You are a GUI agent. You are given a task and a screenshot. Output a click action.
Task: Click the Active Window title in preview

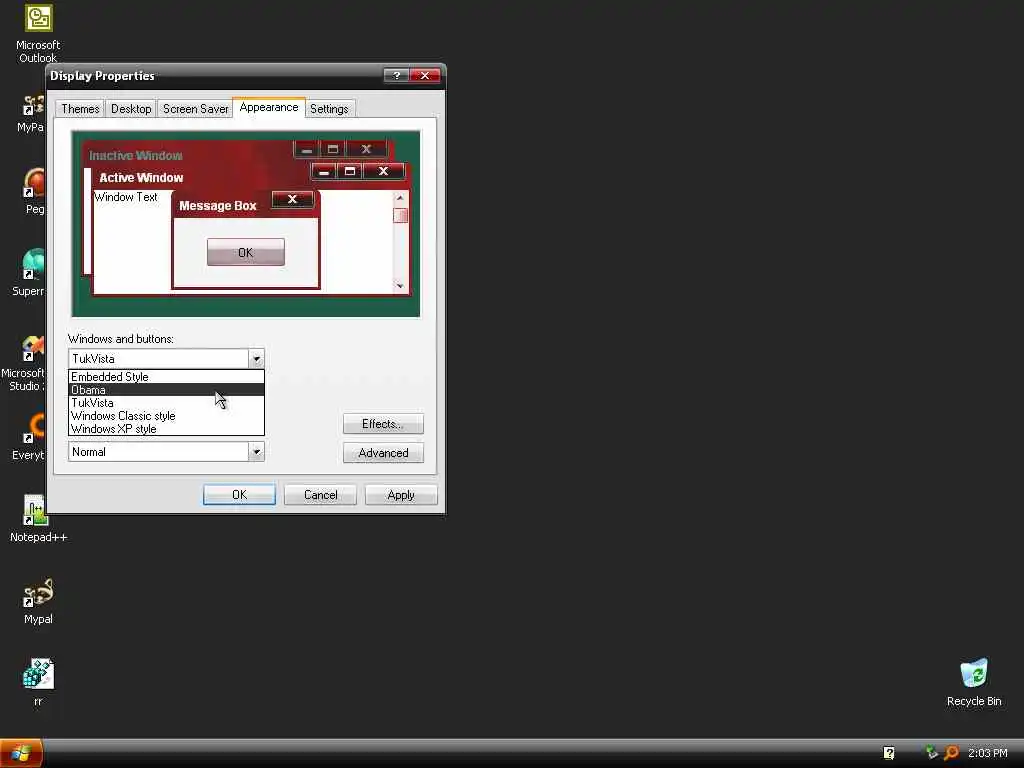click(x=141, y=178)
